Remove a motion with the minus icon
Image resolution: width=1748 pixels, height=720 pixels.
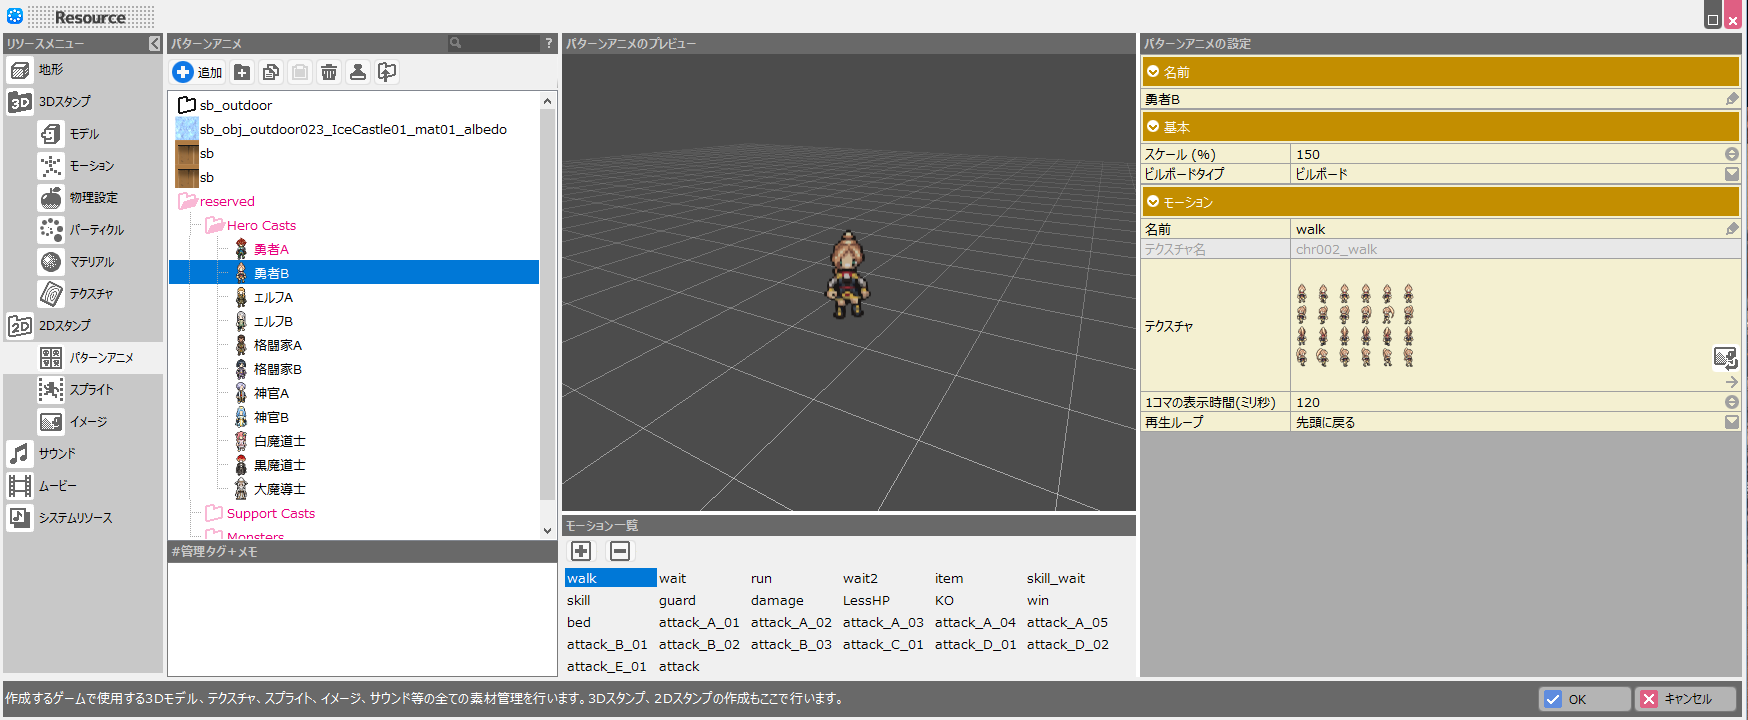(620, 551)
